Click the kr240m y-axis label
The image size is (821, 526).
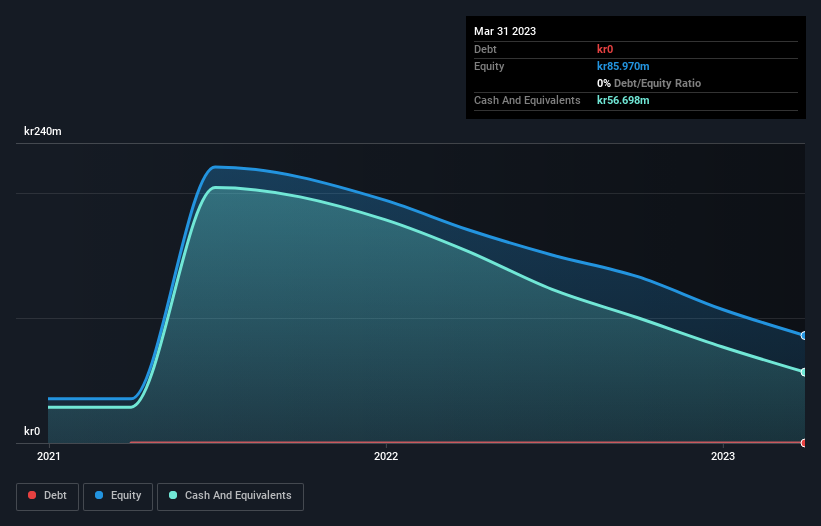click(43, 131)
